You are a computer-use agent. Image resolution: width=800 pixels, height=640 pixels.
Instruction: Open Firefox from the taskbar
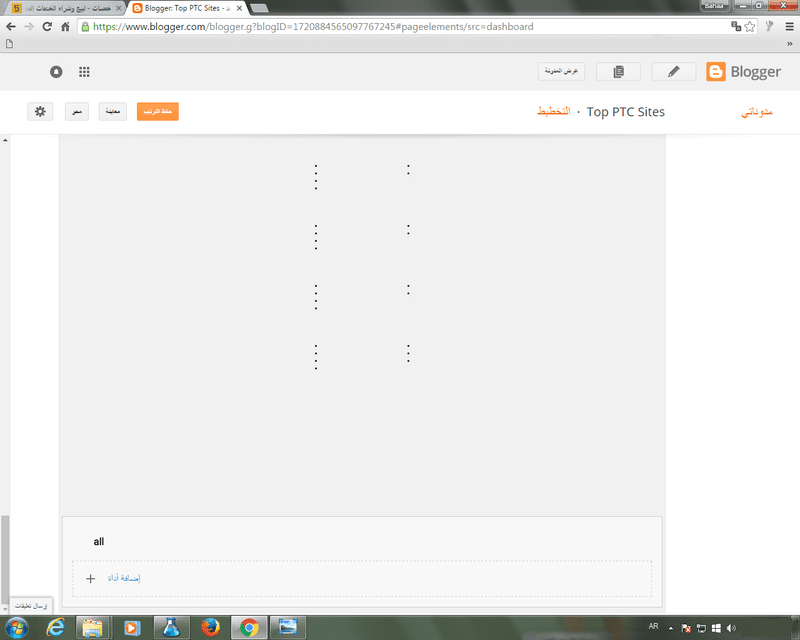tap(210, 627)
